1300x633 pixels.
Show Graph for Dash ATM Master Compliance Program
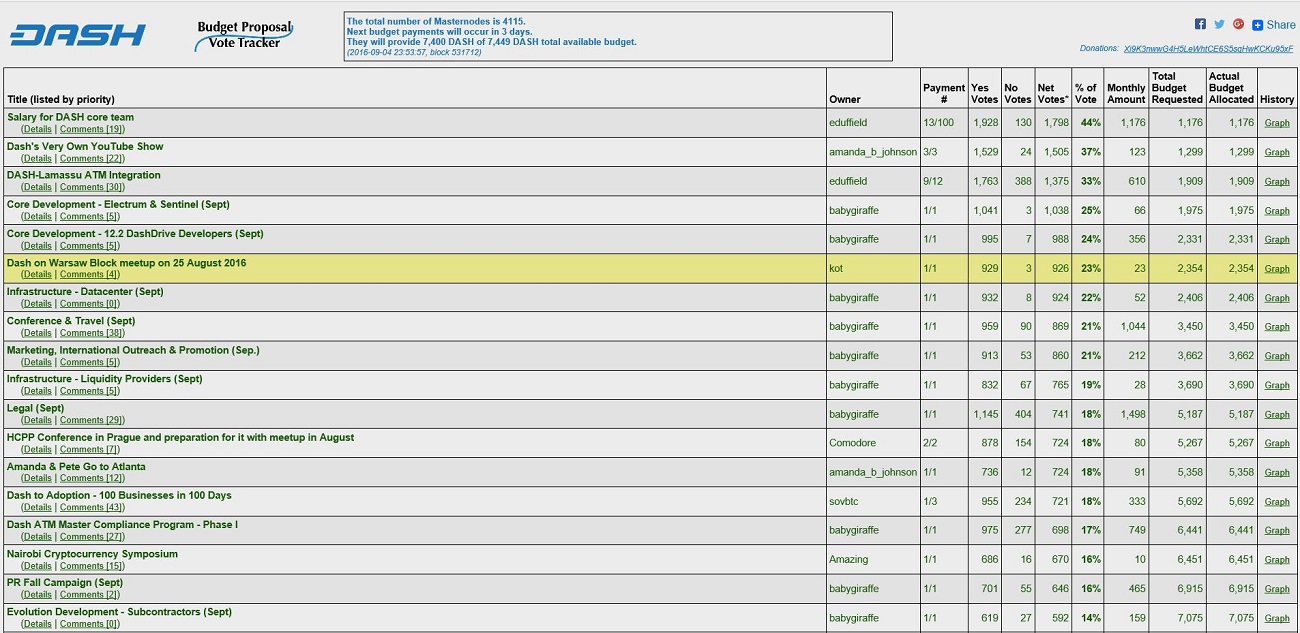point(1277,530)
